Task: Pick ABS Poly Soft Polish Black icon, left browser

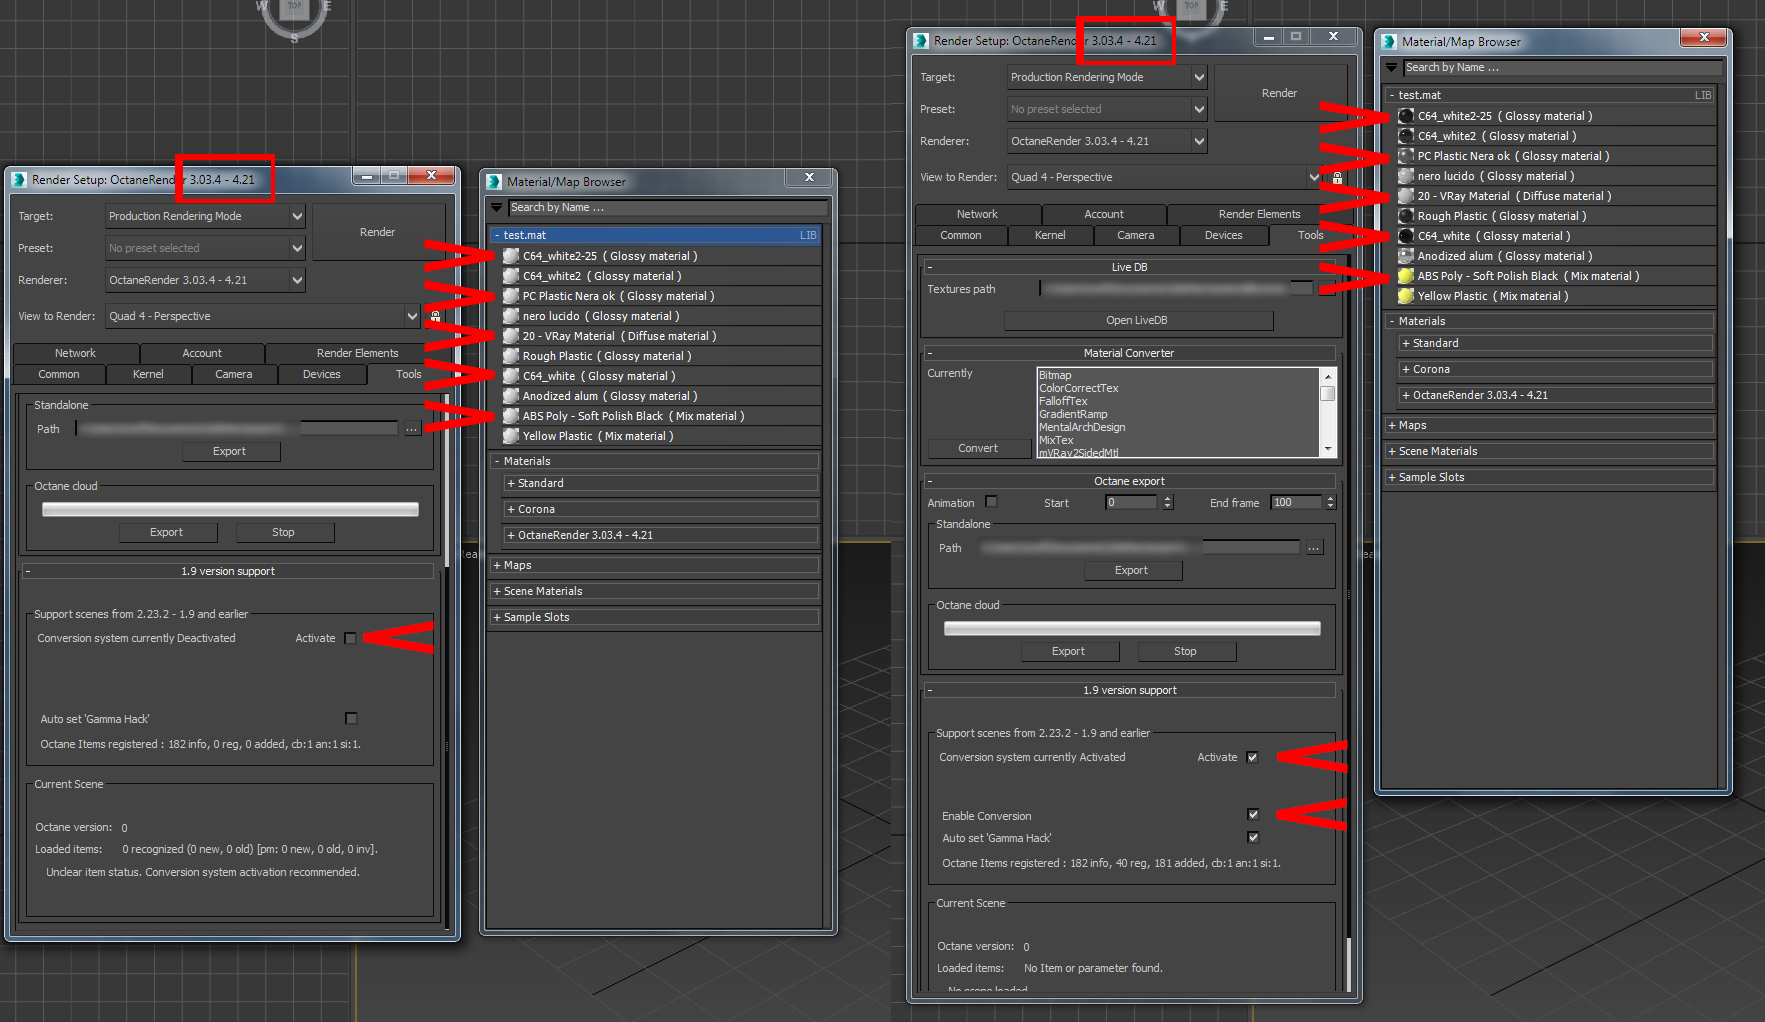Action: click(511, 416)
